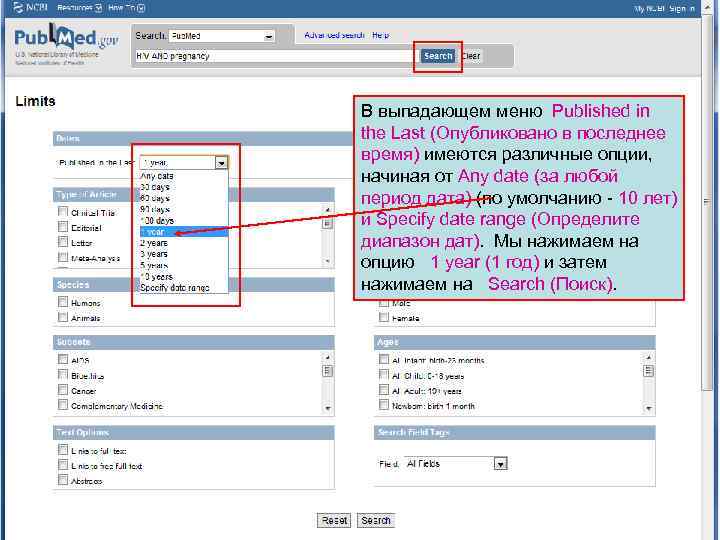Check Newborn: birth-1 month checkbox
Image resolution: width=720 pixels, height=540 pixels.
pos(384,405)
